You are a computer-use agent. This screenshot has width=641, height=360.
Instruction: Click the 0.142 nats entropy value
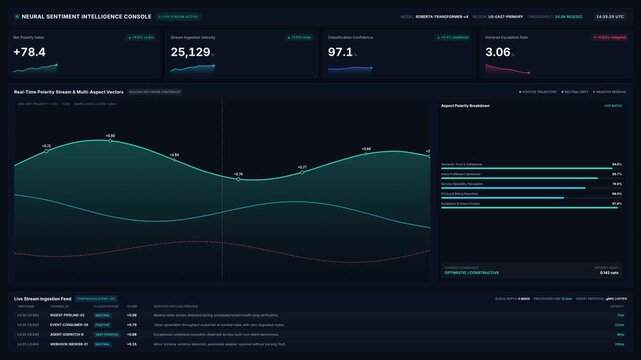[609, 273]
